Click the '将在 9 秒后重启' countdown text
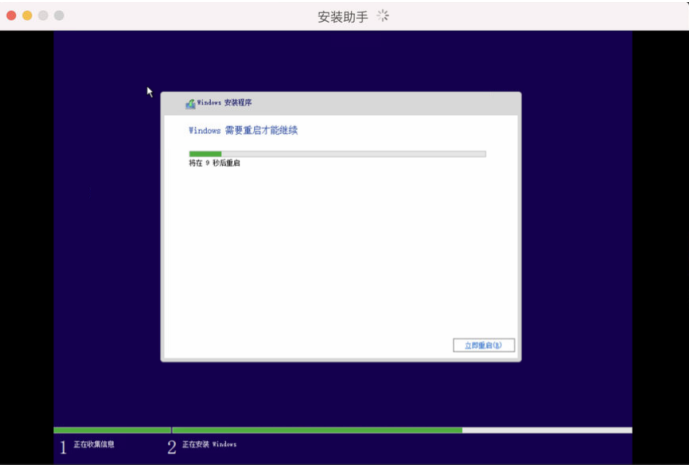 (214, 163)
